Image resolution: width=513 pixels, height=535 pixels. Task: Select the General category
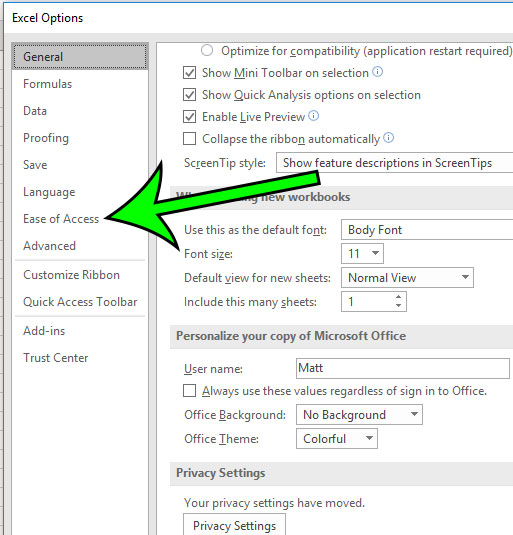click(80, 57)
